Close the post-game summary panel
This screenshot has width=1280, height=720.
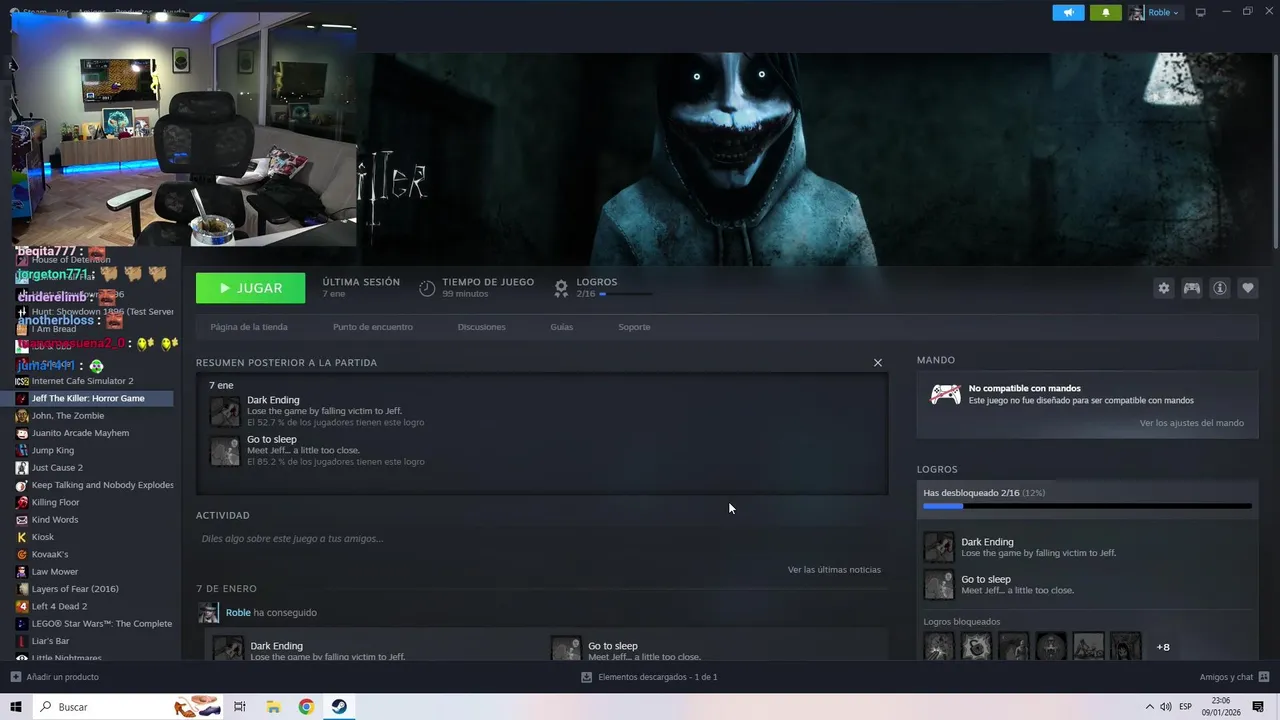(878, 363)
